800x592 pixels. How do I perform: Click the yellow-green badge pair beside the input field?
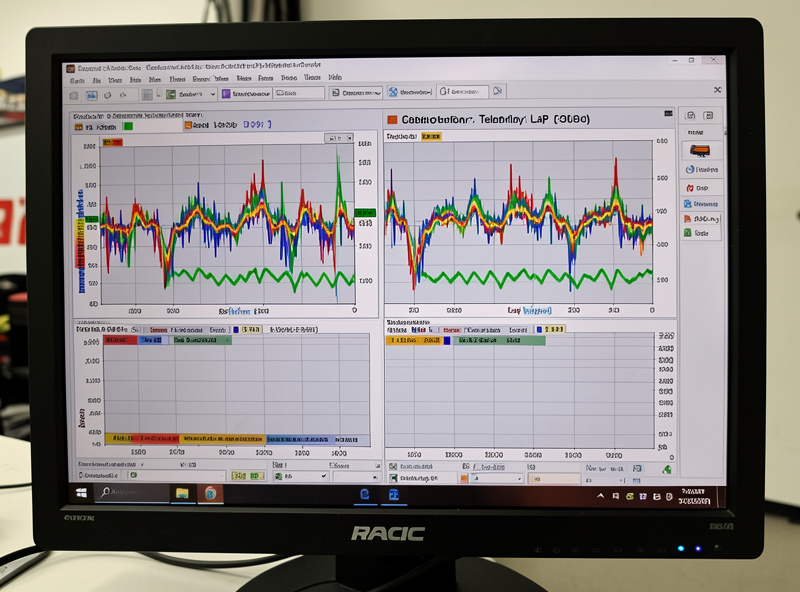pos(248,476)
